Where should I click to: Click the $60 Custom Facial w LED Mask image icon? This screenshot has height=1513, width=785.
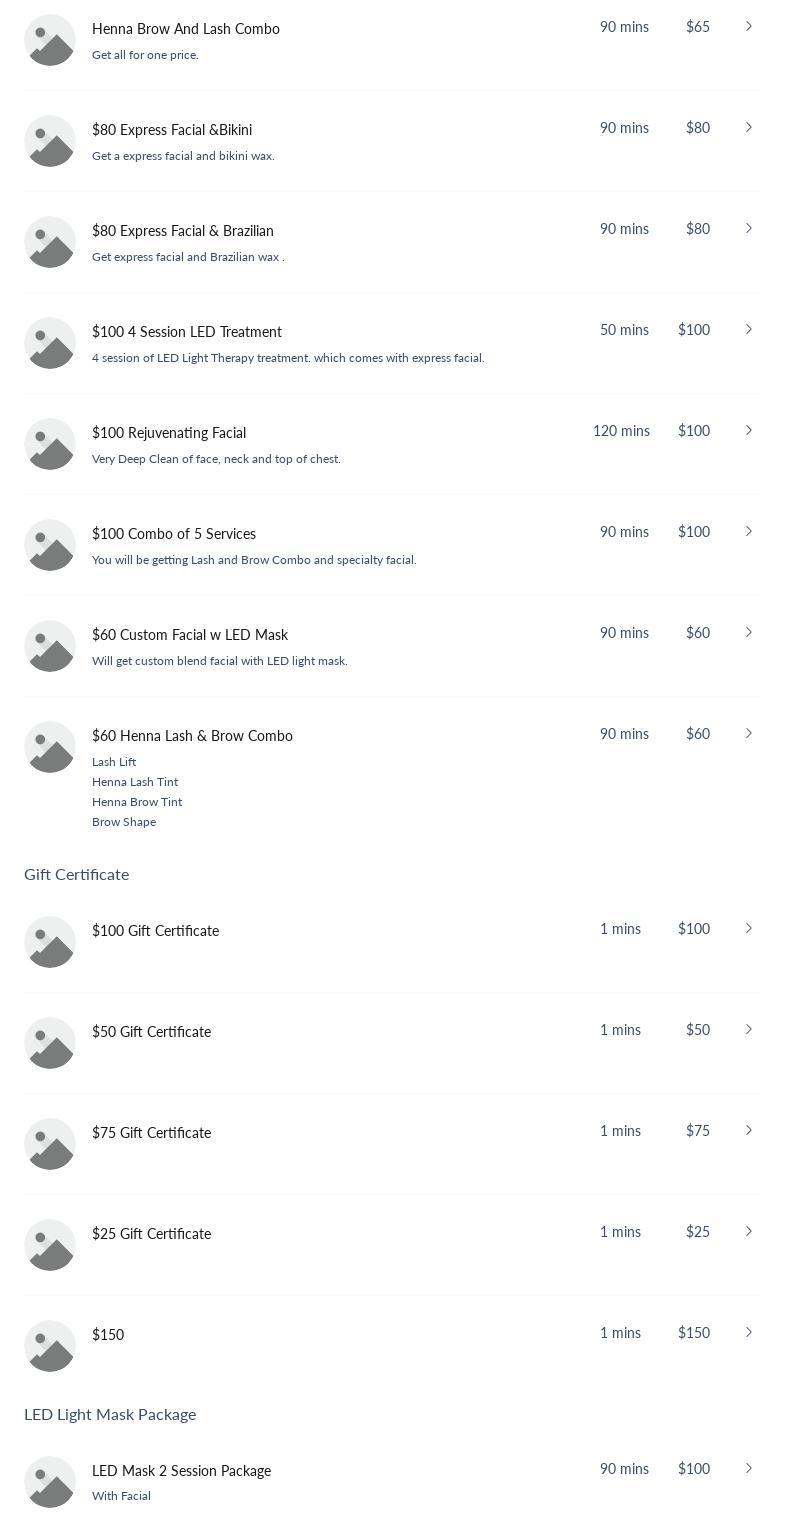pos(50,646)
